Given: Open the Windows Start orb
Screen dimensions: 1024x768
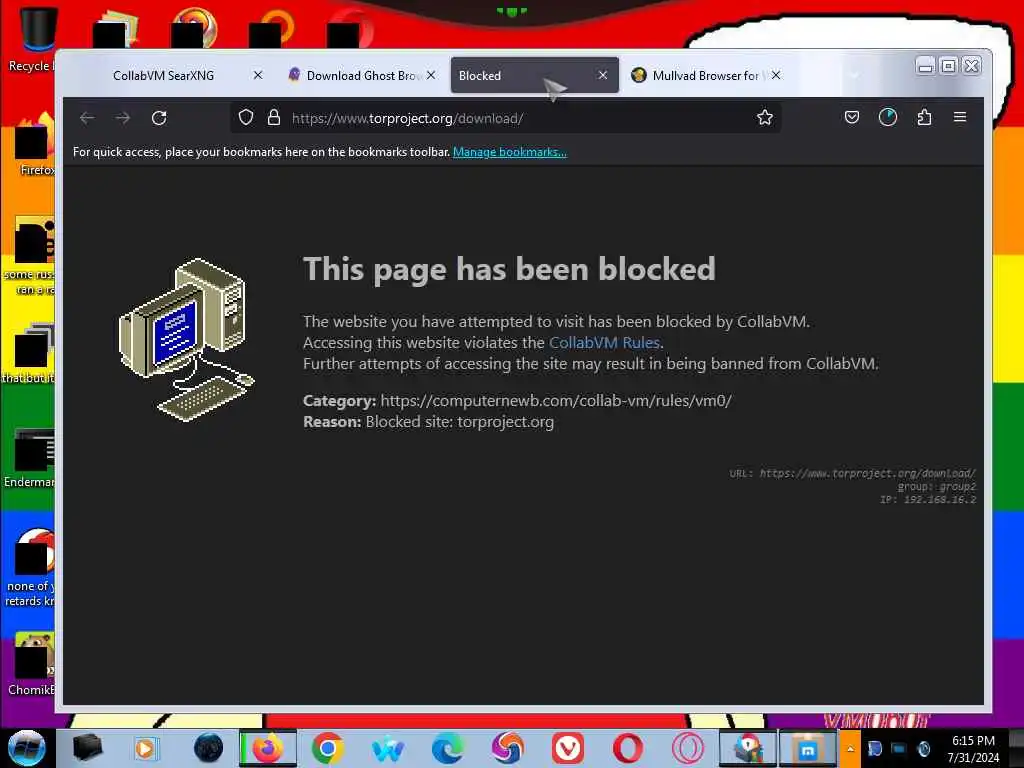Looking at the screenshot, I should pyautogui.click(x=26, y=748).
